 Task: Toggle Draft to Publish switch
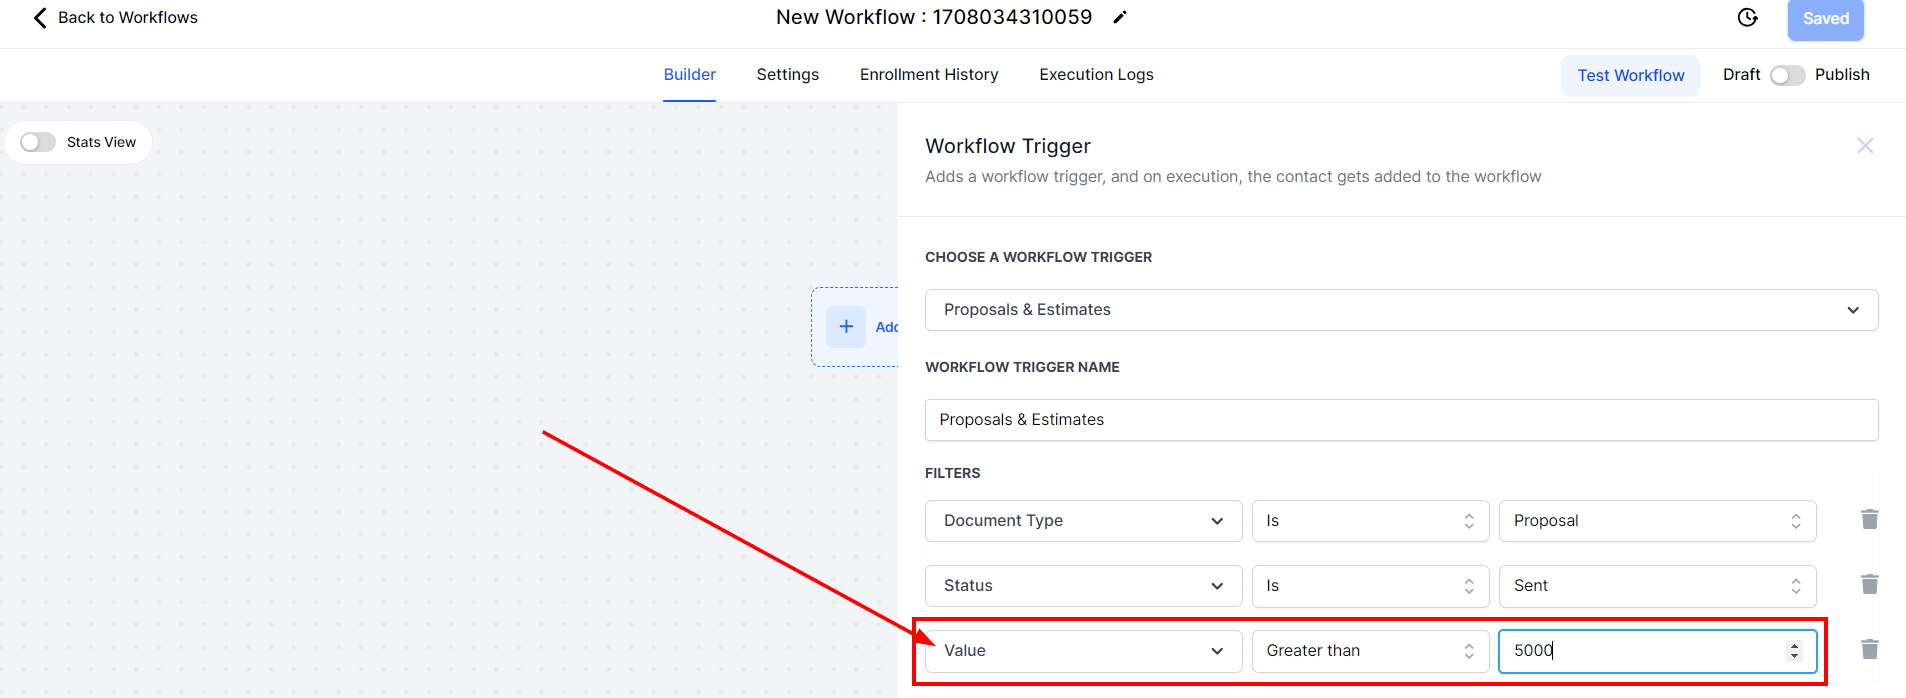tap(1787, 75)
